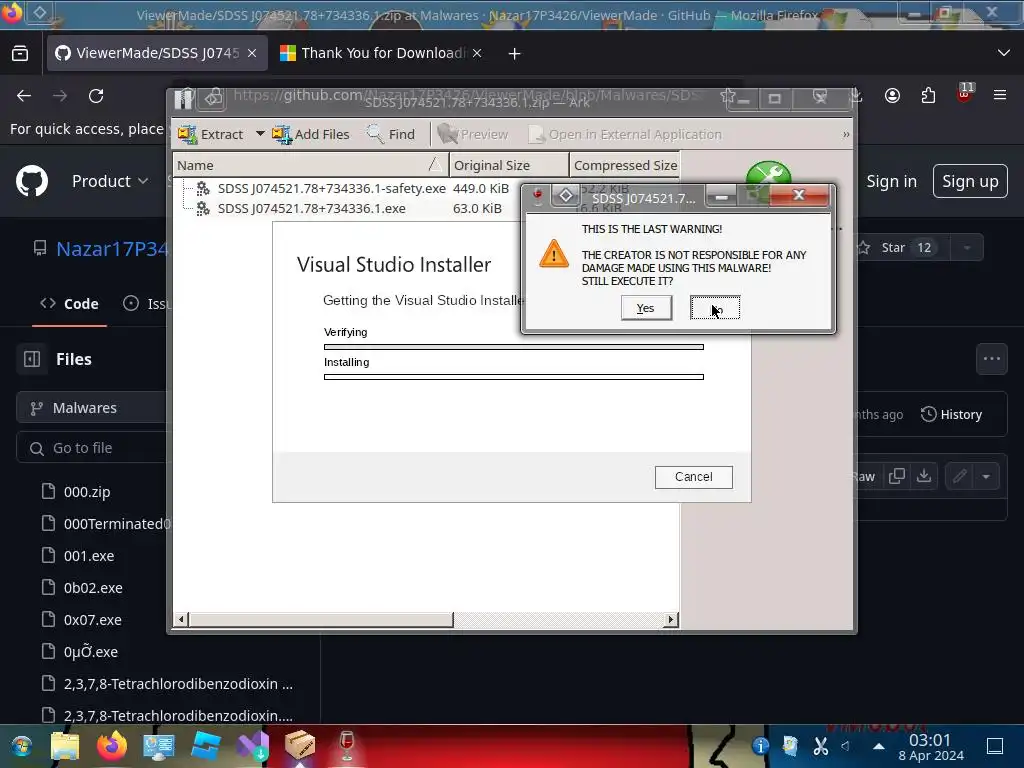The image size is (1024, 768).
Task: Open a new Firefox tab
Action: [x=515, y=54]
